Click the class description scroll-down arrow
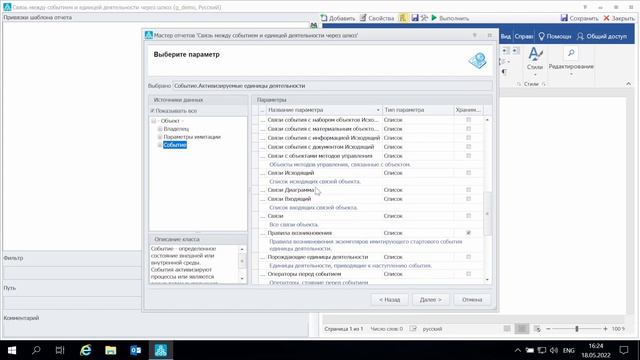The width and height of the screenshot is (640, 360). coord(242,278)
